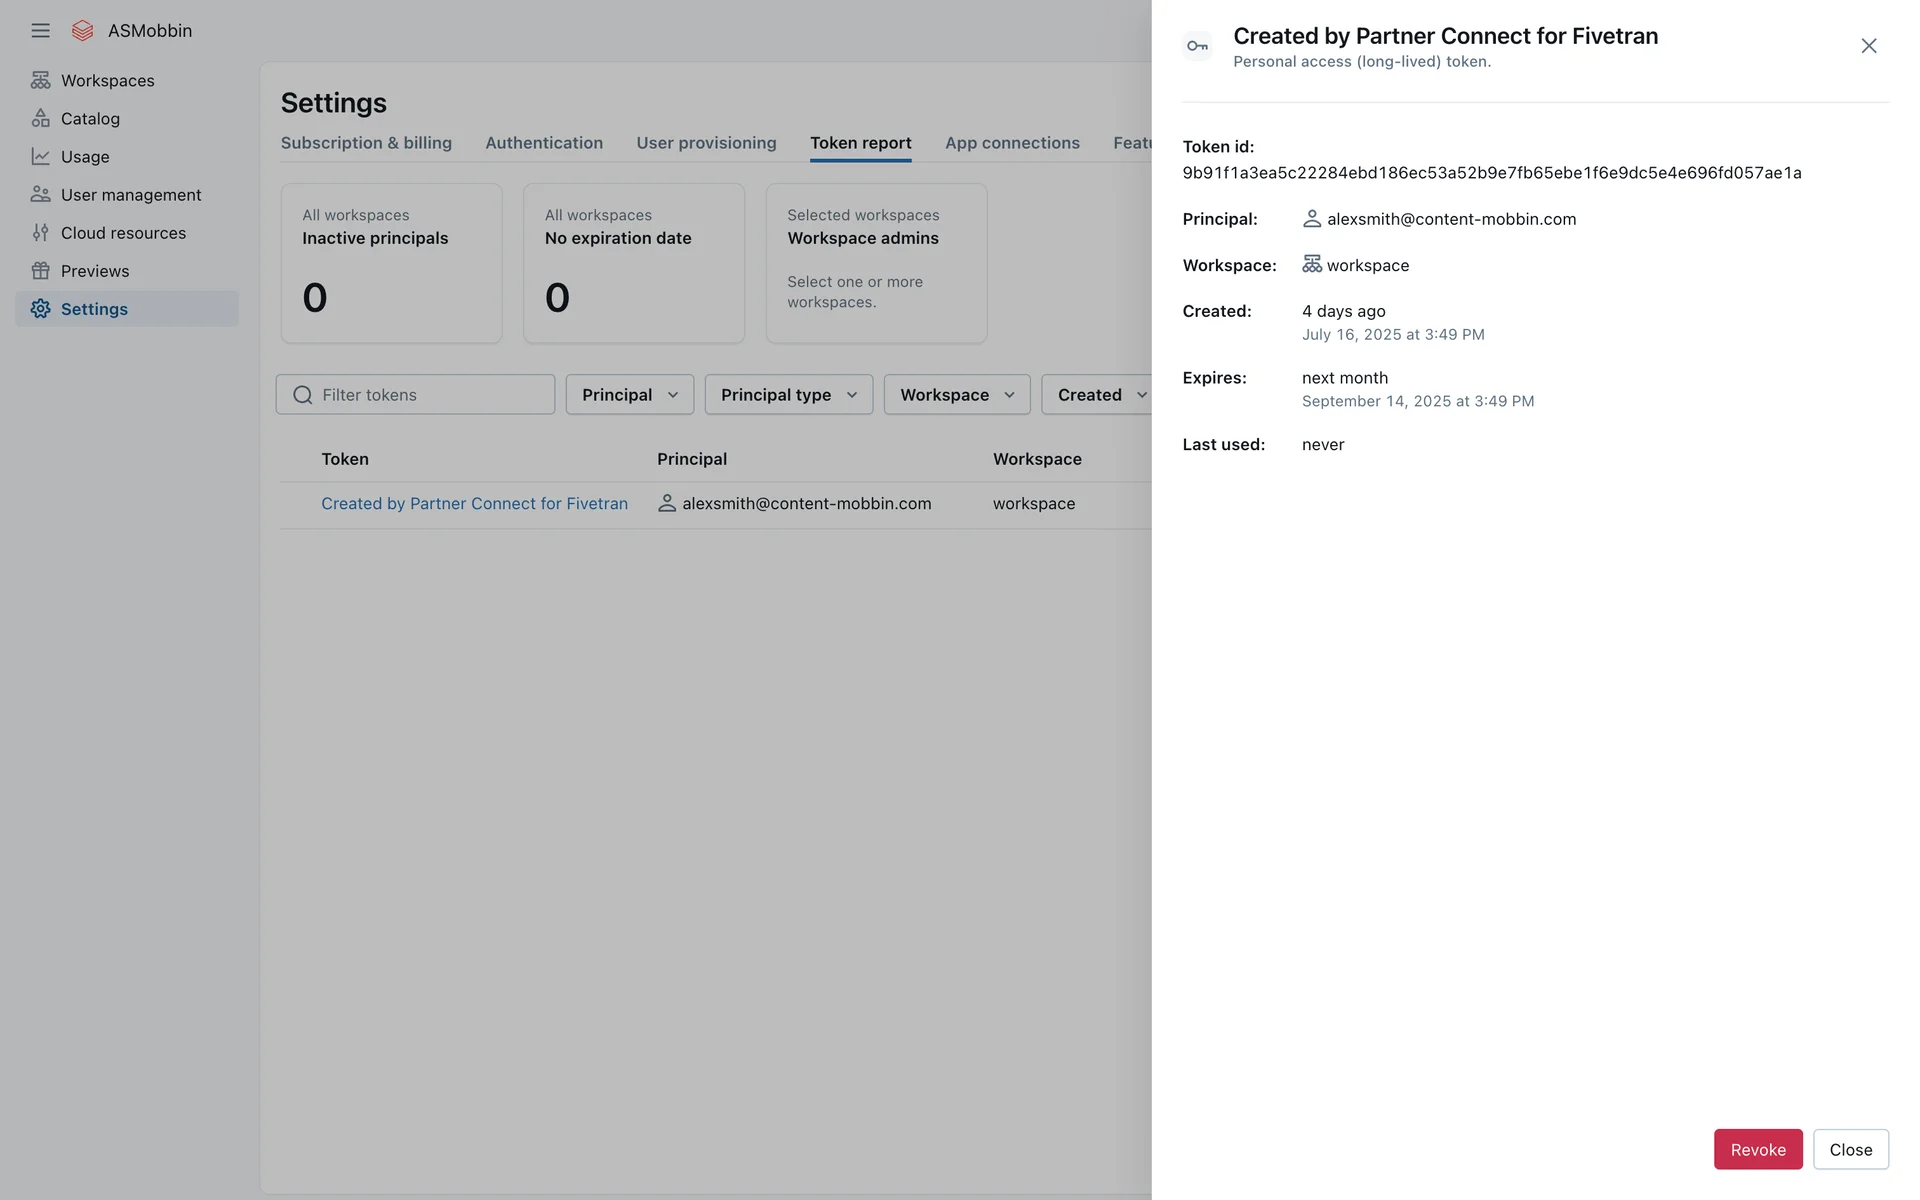Screen dimensions: 1920x1200
Task: Open the Workspace filter dropdown
Action: click(956, 395)
